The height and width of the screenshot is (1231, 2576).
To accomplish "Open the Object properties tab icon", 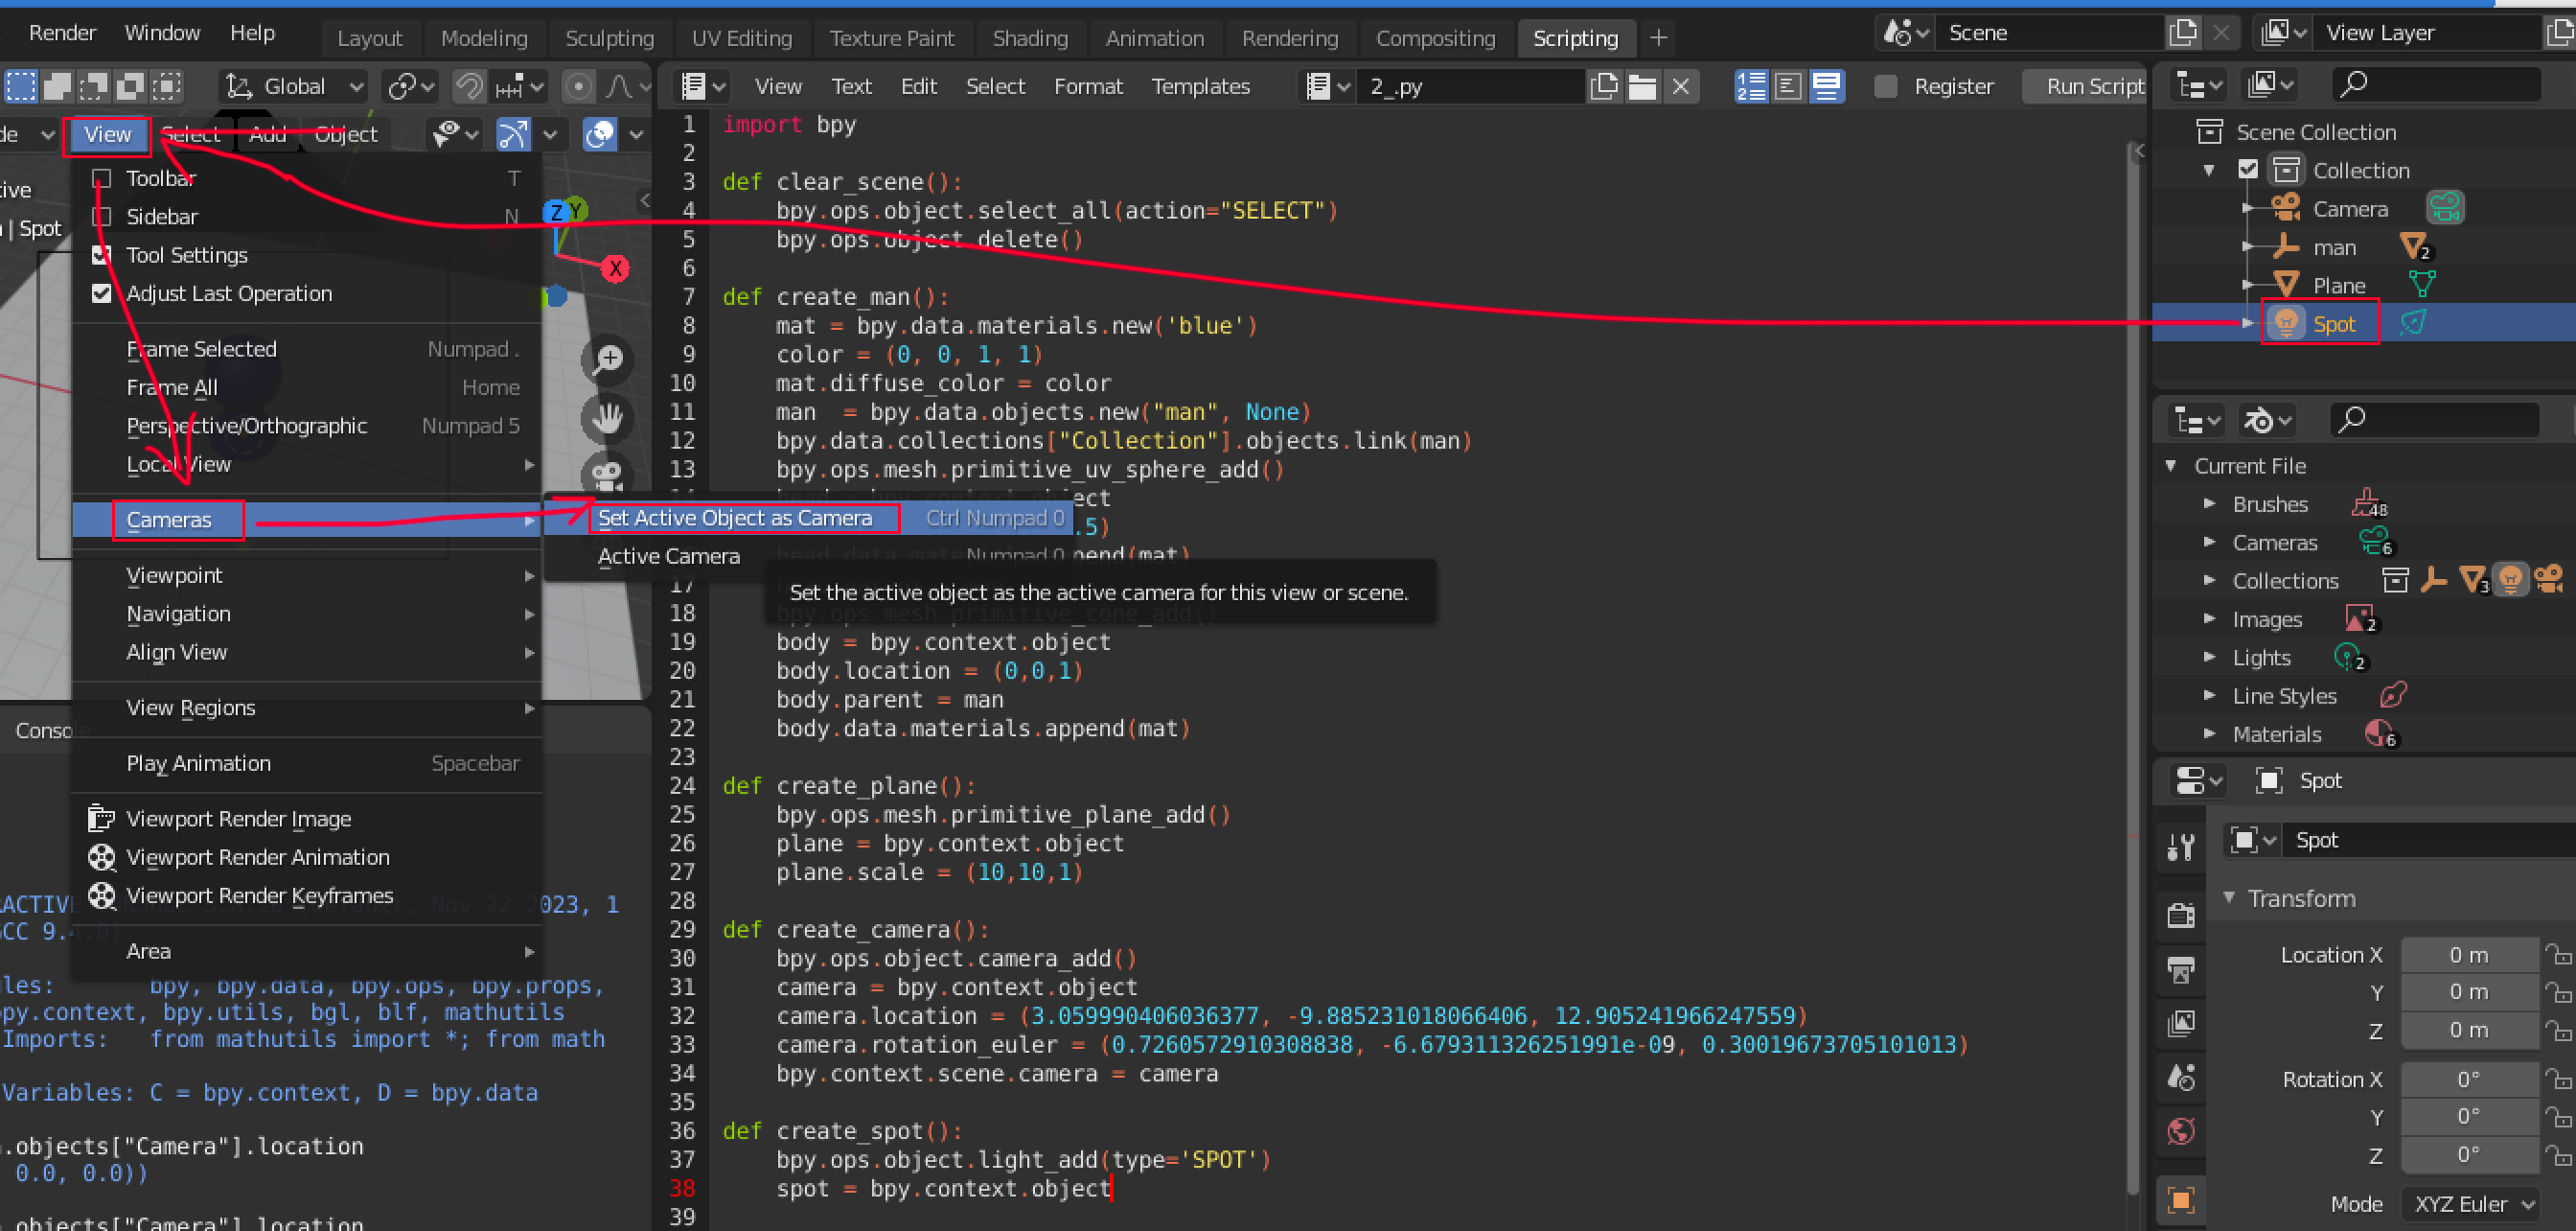I will 2181,1199.
